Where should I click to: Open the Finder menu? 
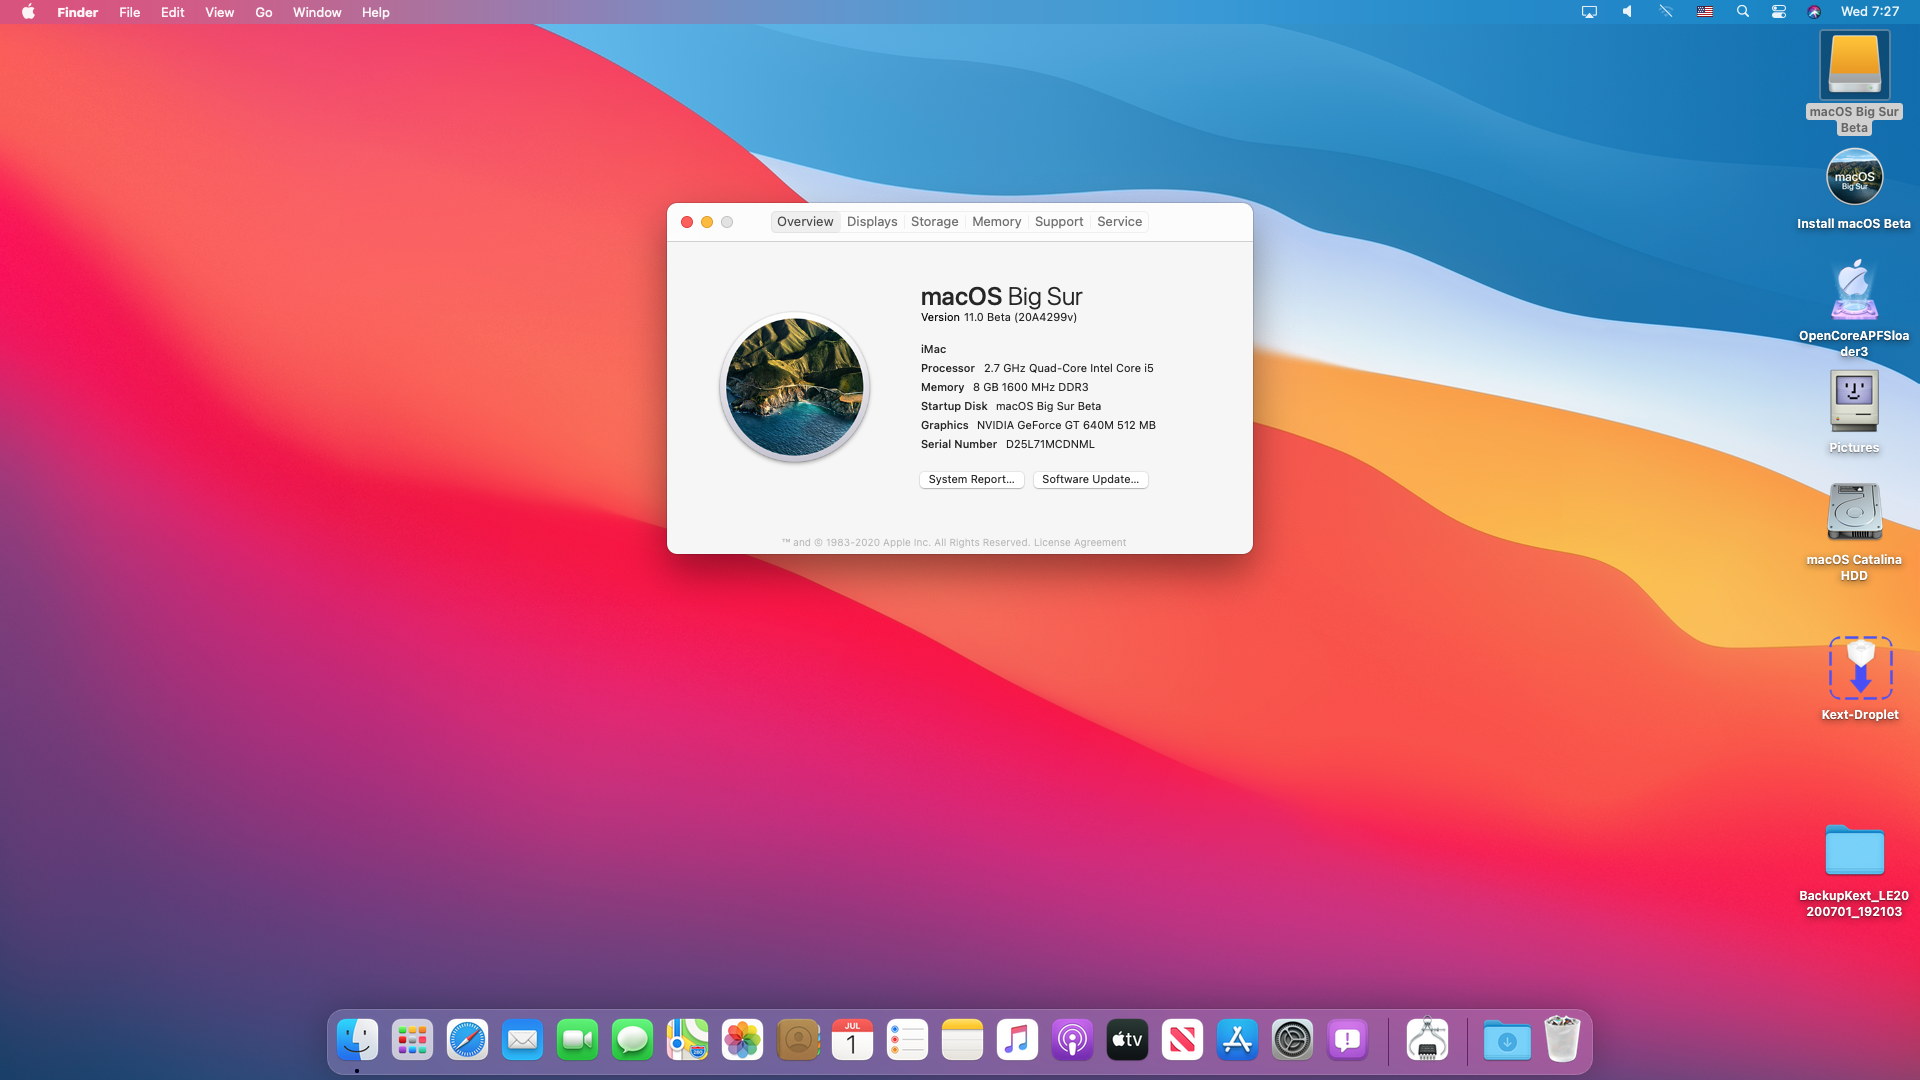click(x=77, y=12)
